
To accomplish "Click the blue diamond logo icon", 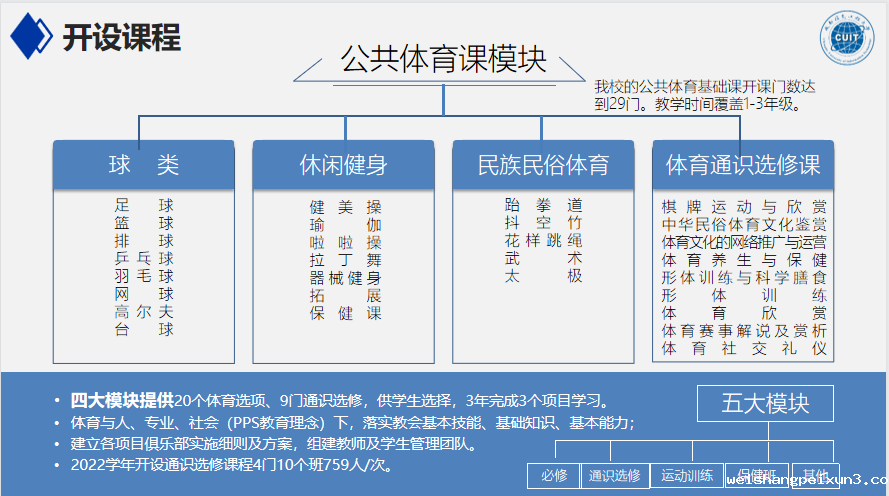I will (32, 36).
